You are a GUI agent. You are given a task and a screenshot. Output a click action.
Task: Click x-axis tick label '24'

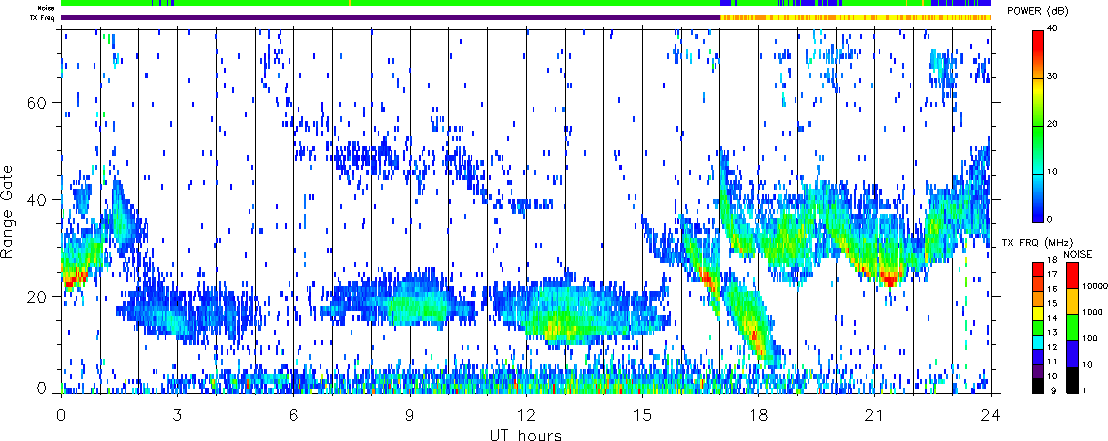[991, 414]
